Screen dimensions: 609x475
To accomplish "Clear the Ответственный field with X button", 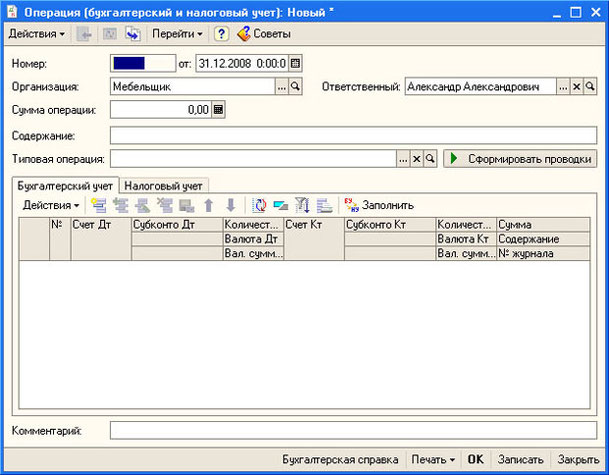I will [578, 87].
